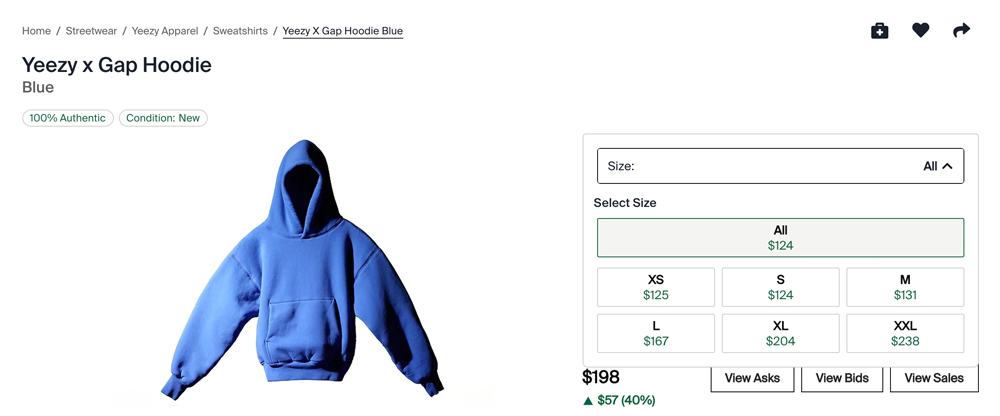Choose size XS for $125
This screenshot has width=1000, height=416.
[656, 288]
